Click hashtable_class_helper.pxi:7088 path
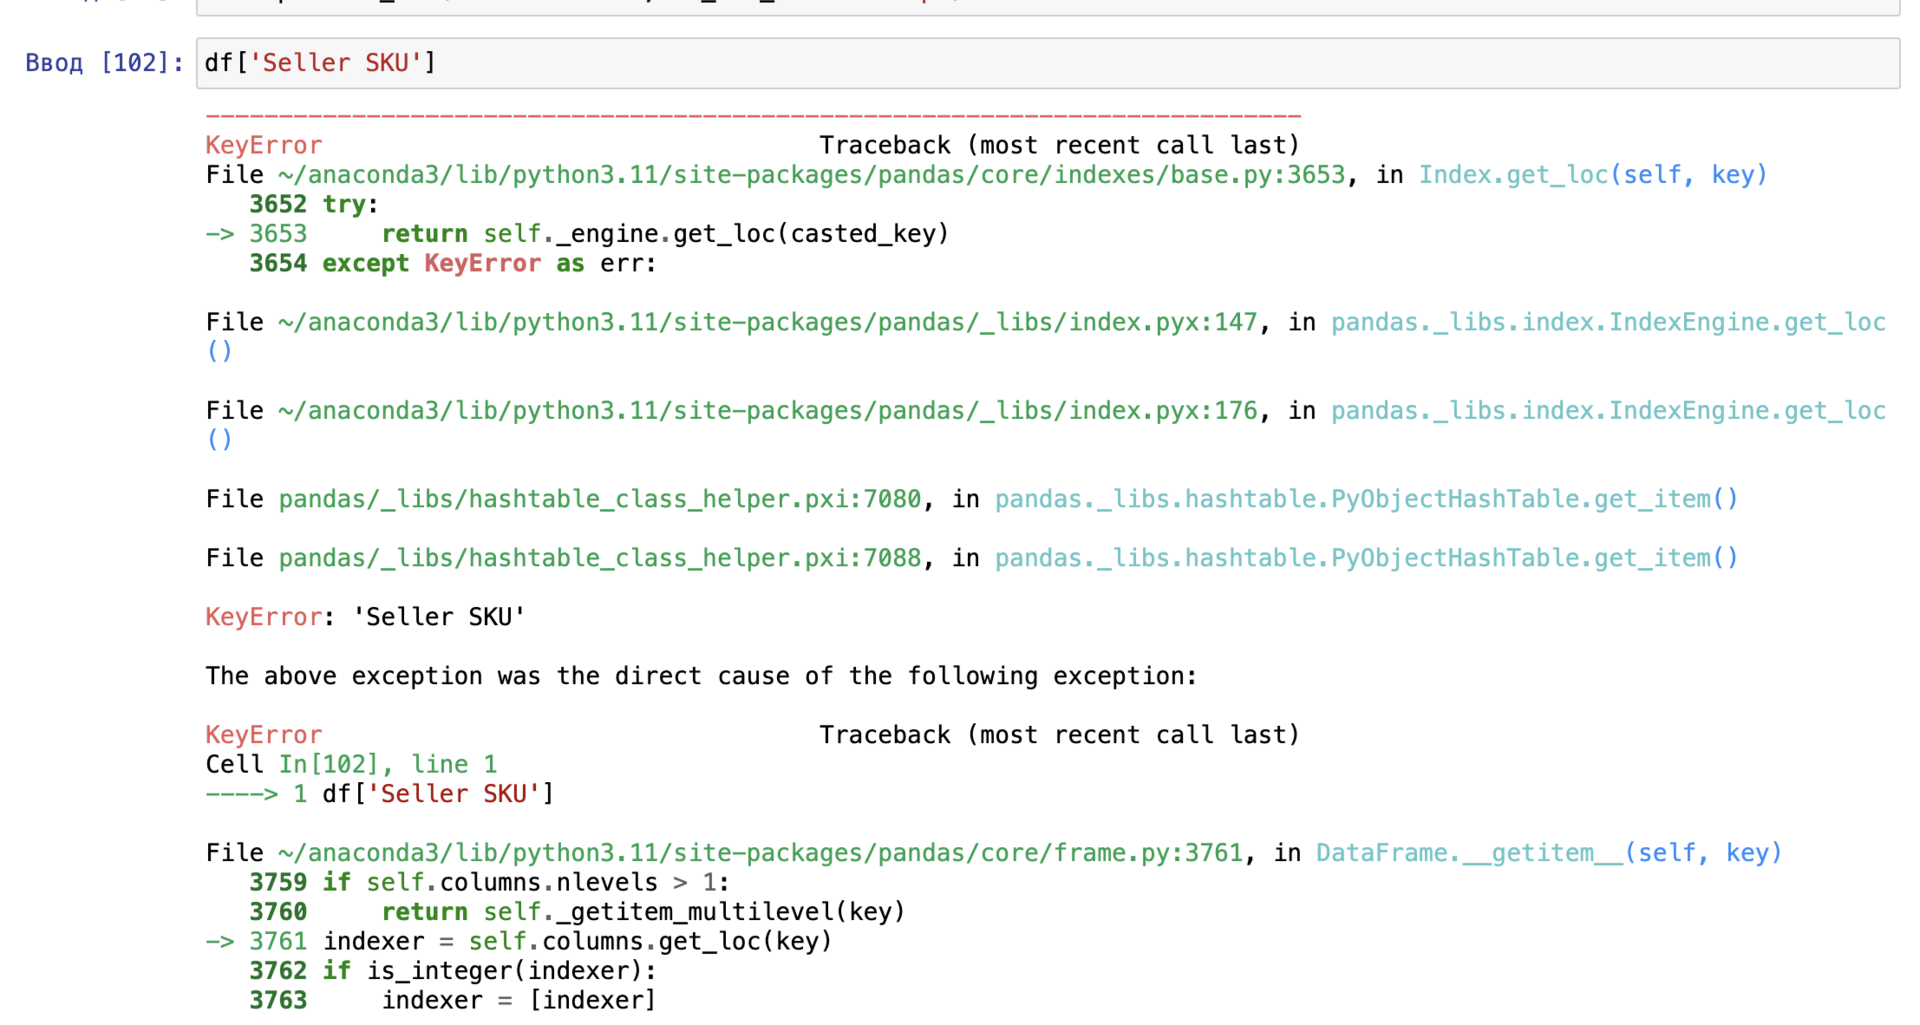The width and height of the screenshot is (1920, 1025). pyautogui.click(x=600, y=558)
